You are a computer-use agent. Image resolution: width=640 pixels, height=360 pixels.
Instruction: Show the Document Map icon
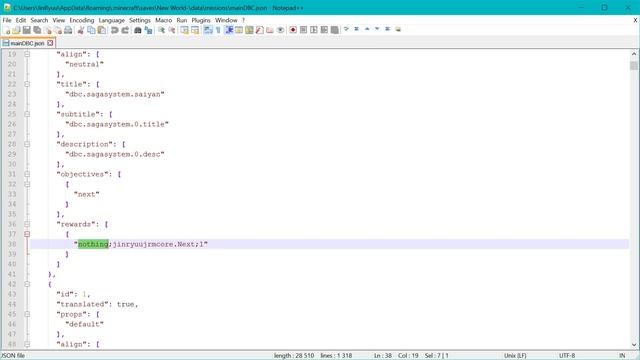(x=249, y=30)
